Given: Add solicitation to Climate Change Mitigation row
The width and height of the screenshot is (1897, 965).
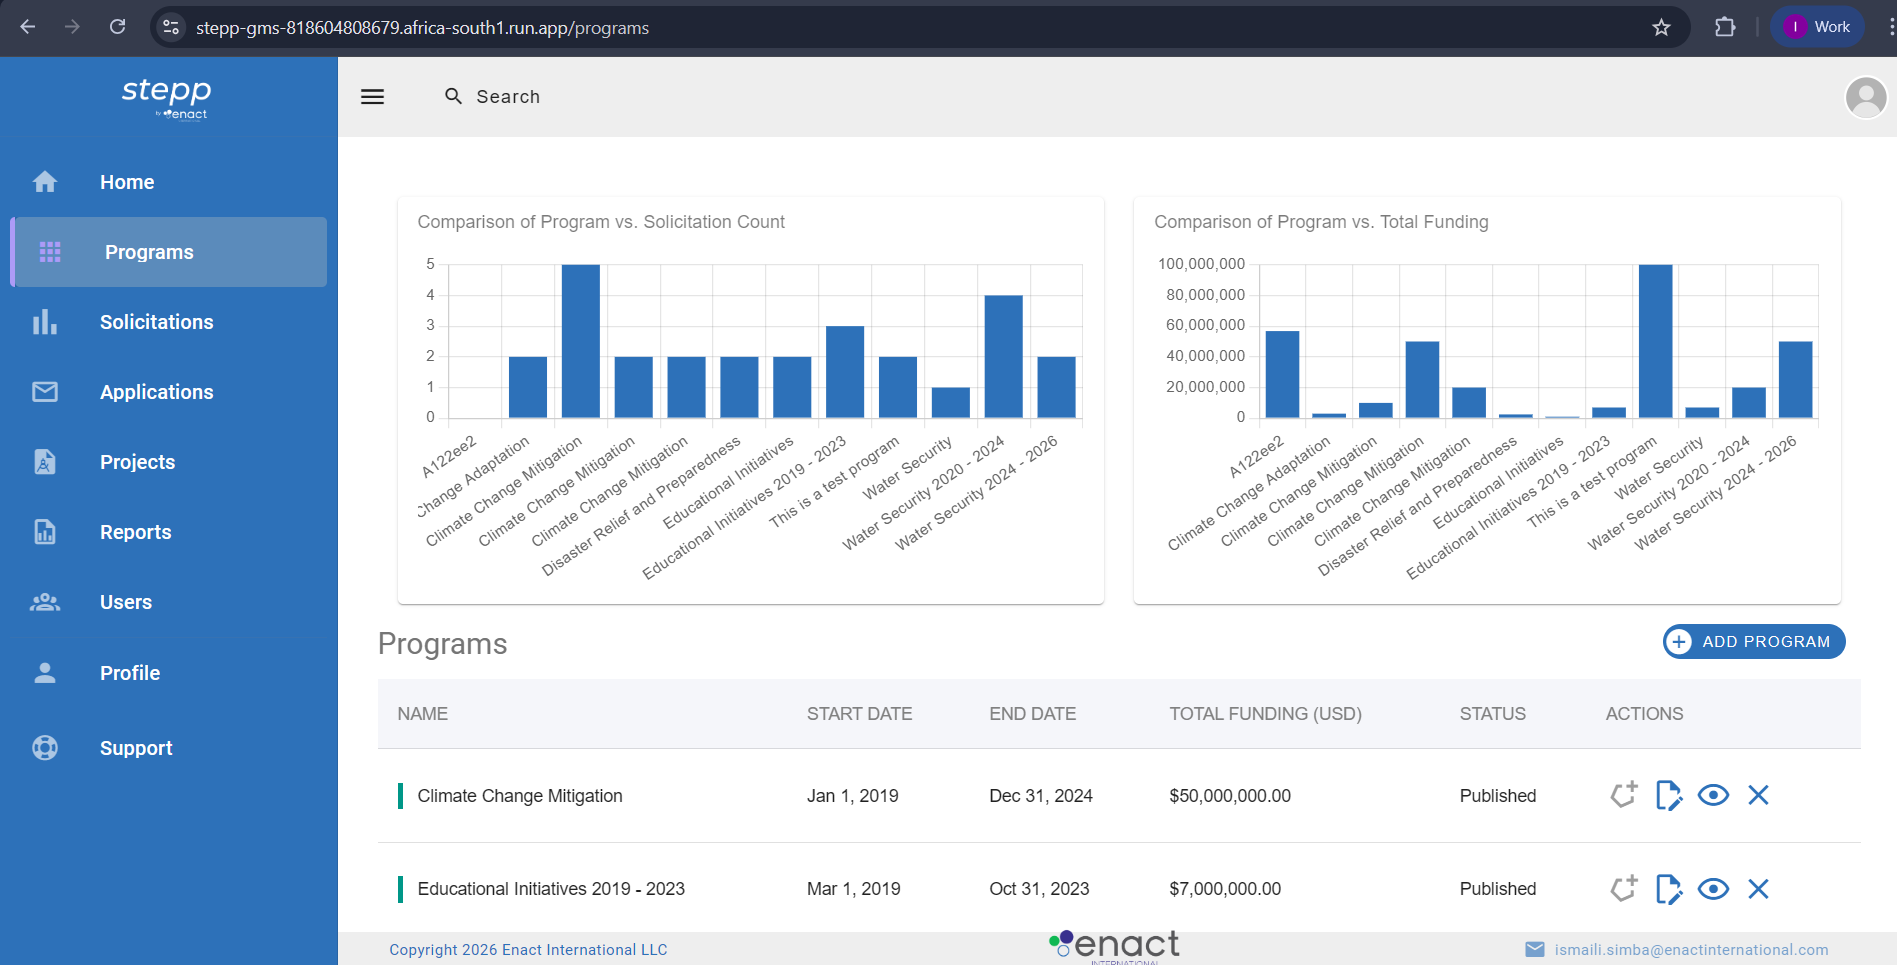Looking at the screenshot, I should [x=1624, y=795].
